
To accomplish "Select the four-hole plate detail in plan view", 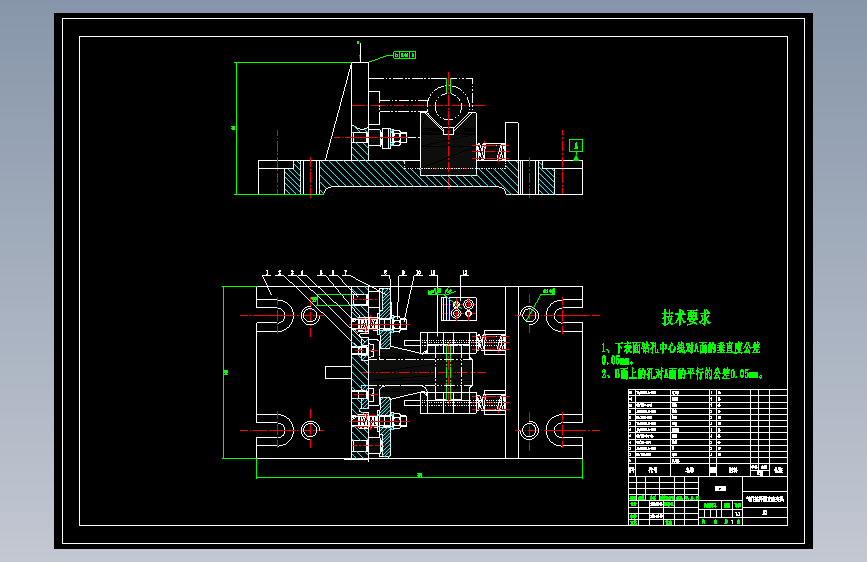I will coord(459,309).
